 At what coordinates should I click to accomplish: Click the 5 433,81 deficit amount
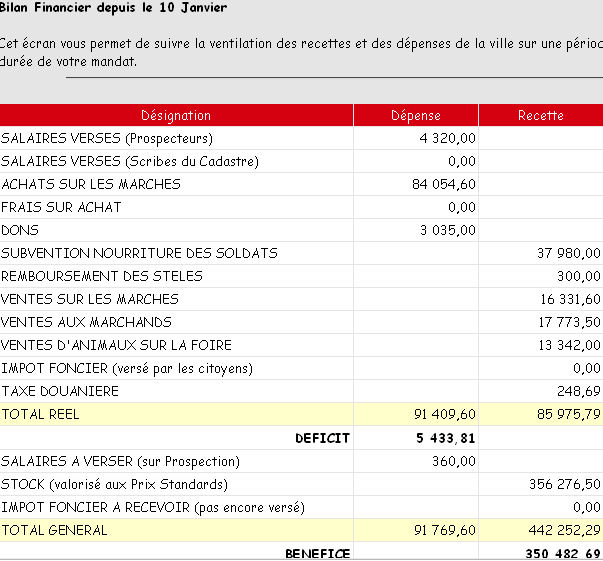(x=446, y=438)
